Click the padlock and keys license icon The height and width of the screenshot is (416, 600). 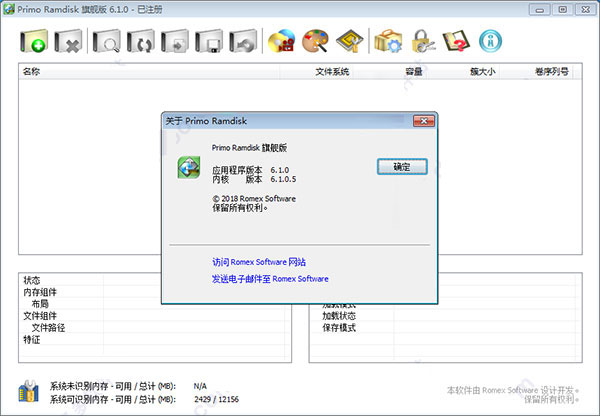click(423, 41)
